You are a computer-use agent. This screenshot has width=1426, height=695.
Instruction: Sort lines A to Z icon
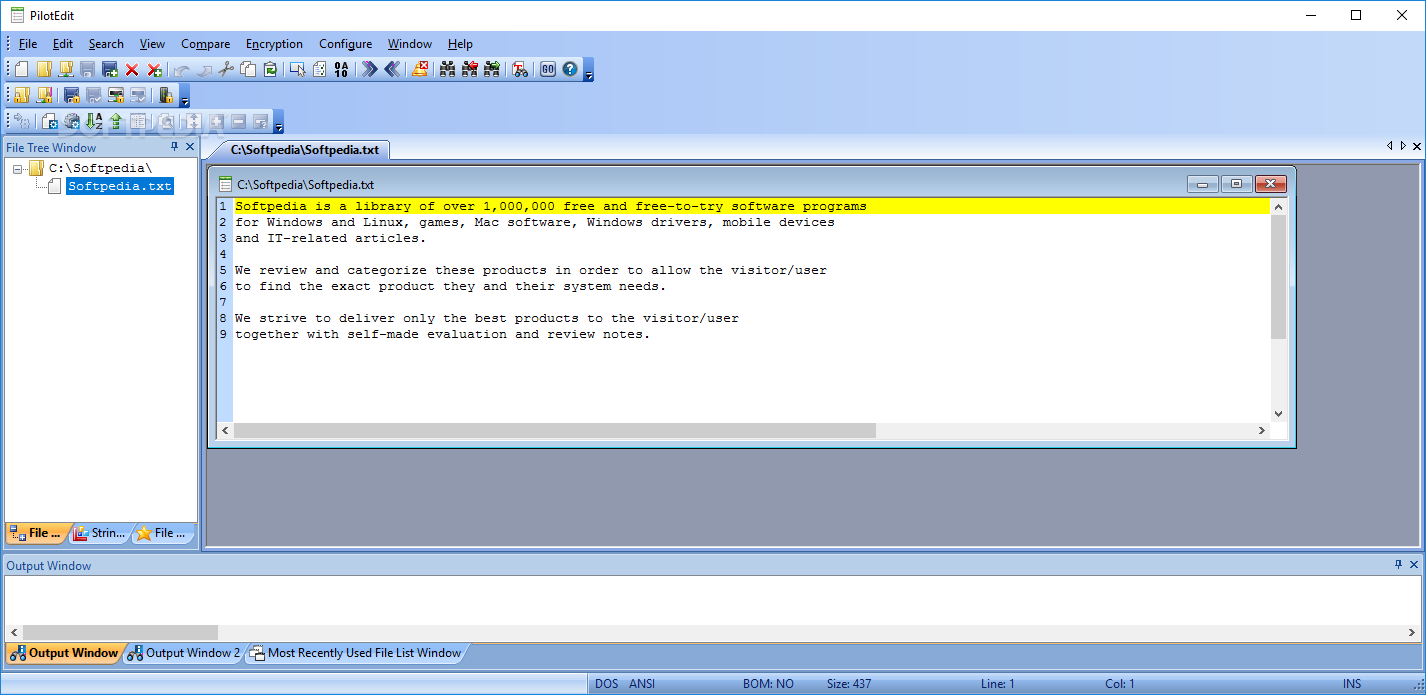94,122
